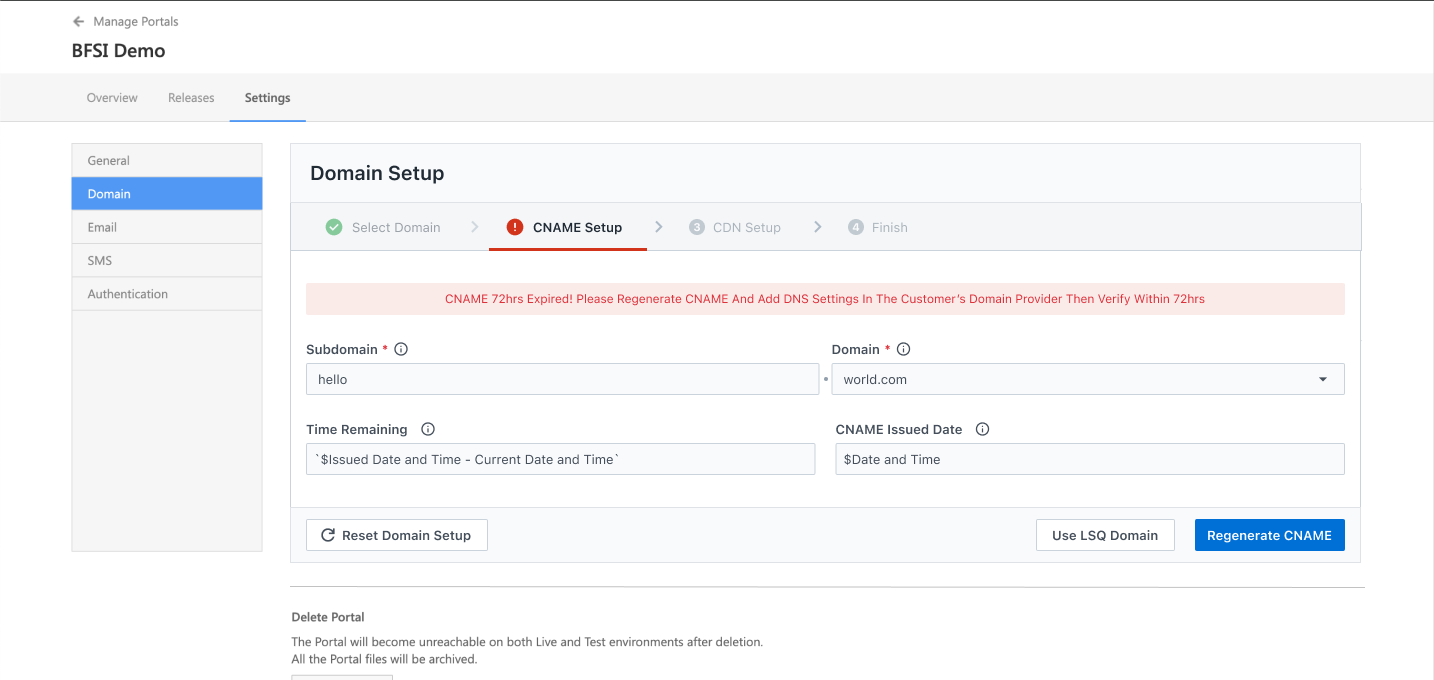Open the world.com domain dropdown

pyautogui.click(x=1325, y=379)
